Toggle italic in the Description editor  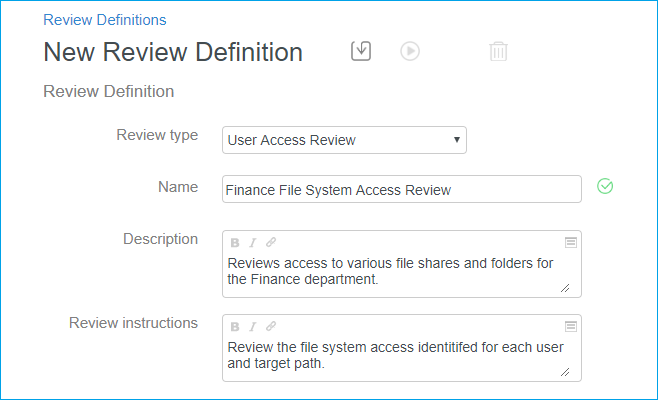pos(252,242)
